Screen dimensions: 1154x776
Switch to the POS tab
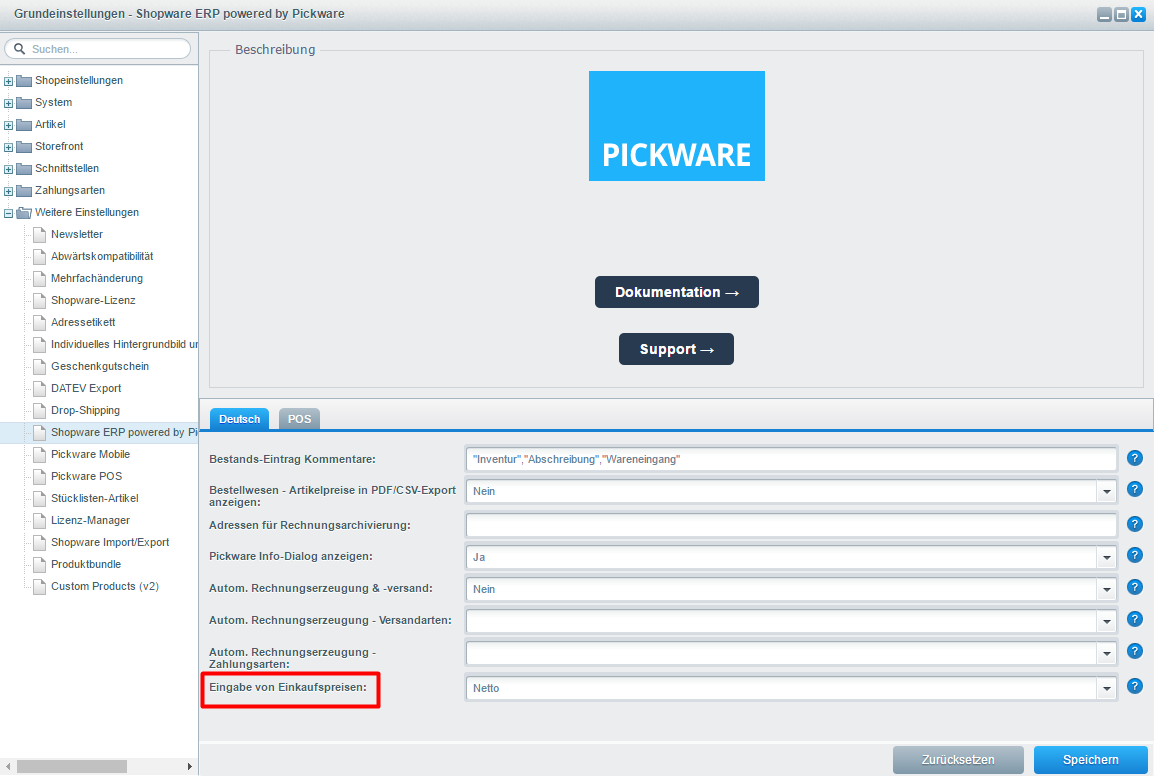click(299, 419)
